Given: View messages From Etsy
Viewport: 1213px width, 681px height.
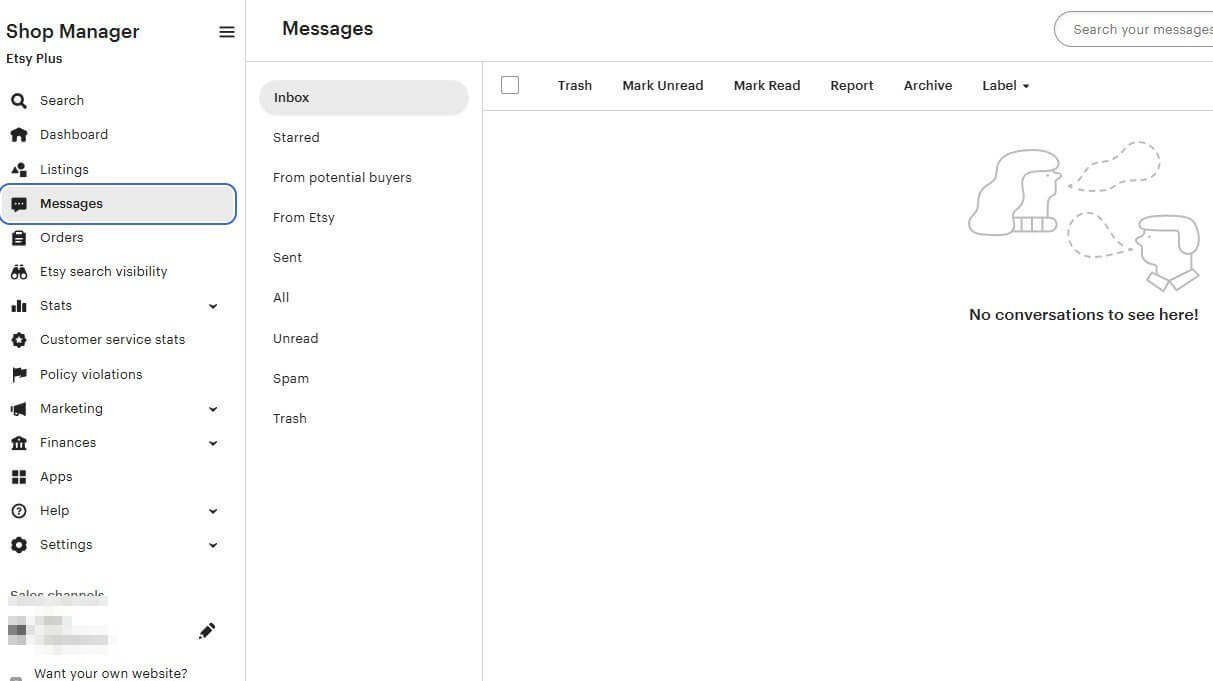Looking at the screenshot, I should [x=304, y=218].
